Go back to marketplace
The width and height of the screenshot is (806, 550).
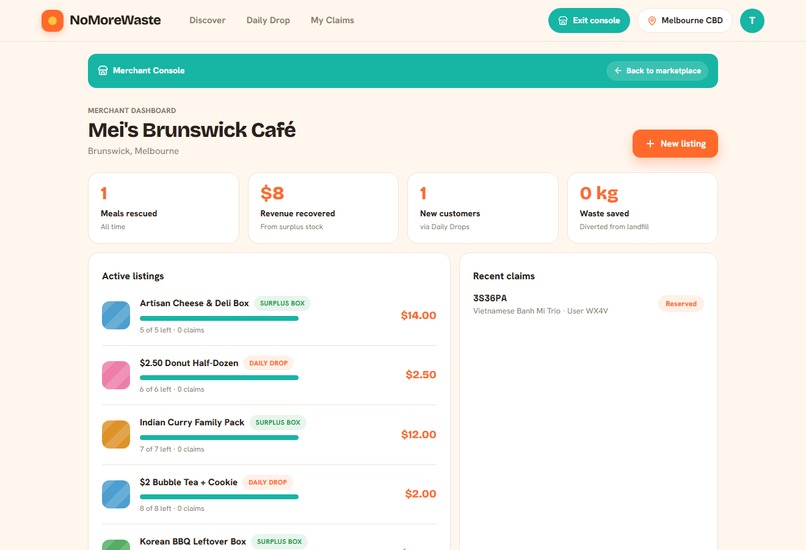tap(657, 70)
